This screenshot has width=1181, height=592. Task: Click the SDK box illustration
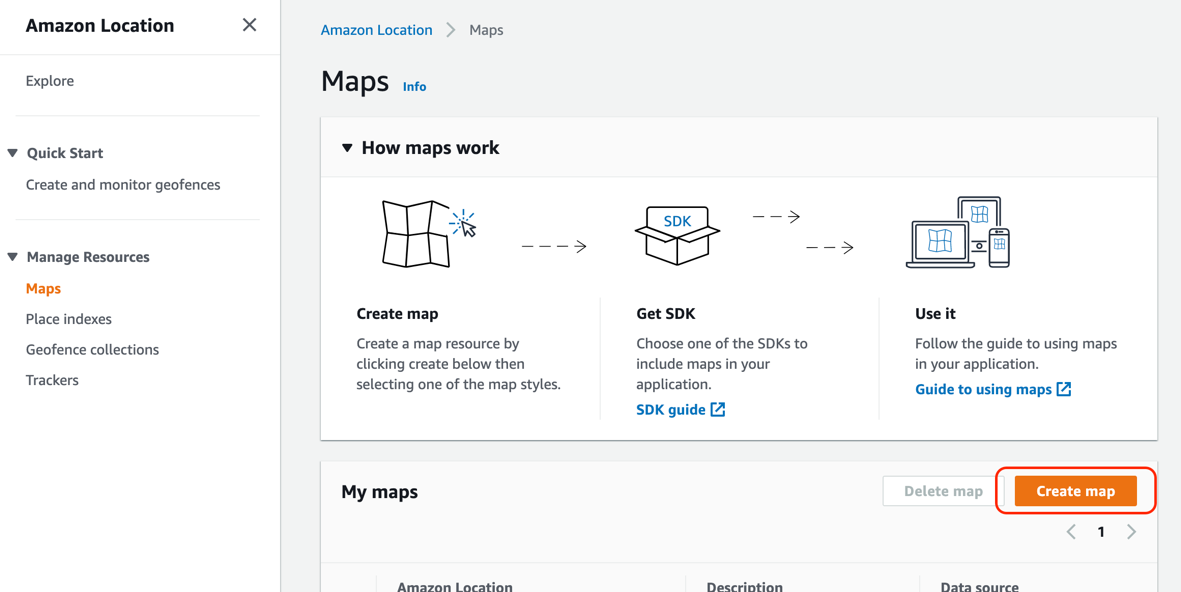coord(677,235)
